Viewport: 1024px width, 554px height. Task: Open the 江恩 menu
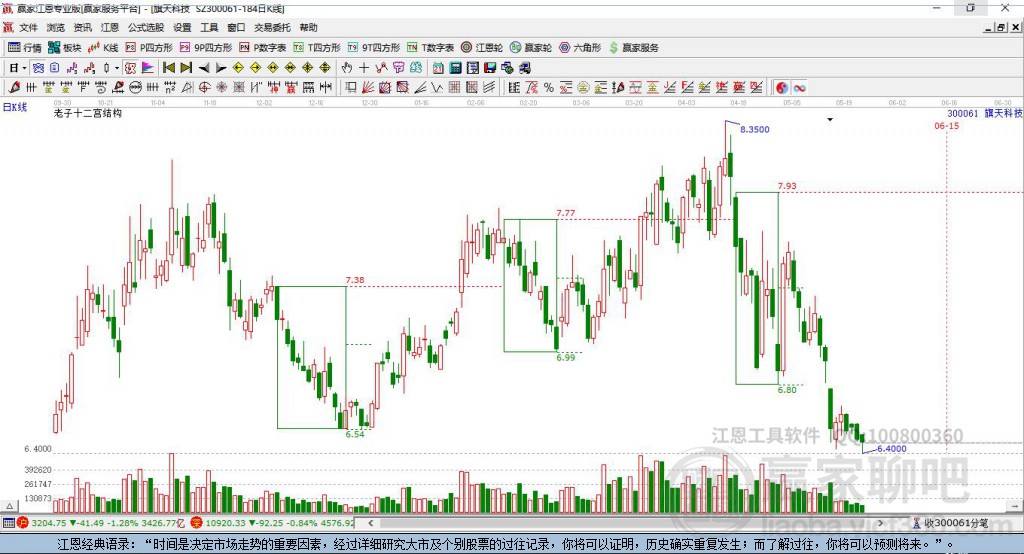(x=110, y=27)
